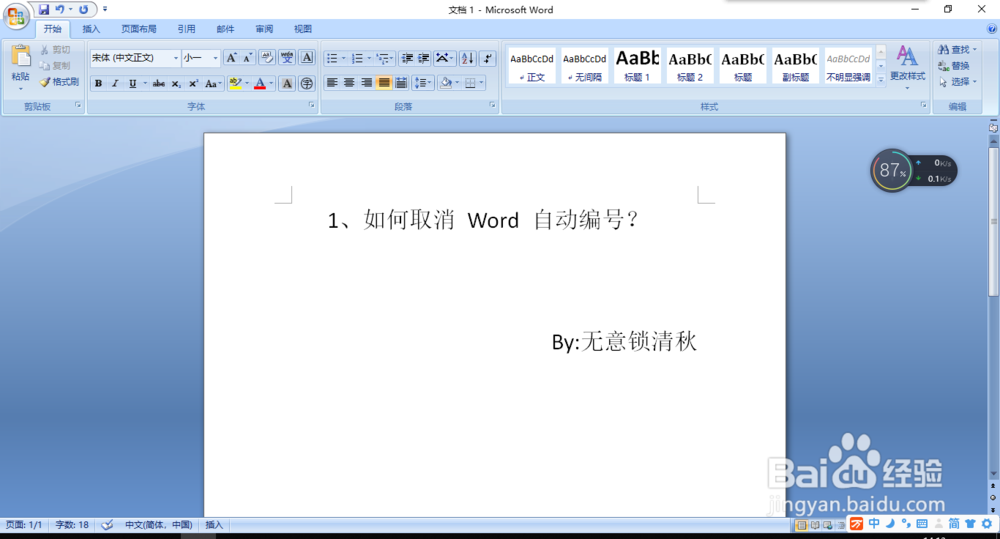This screenshot has height=539, width=1000.
Task: Align text left
Action: (x=332, y=83)
